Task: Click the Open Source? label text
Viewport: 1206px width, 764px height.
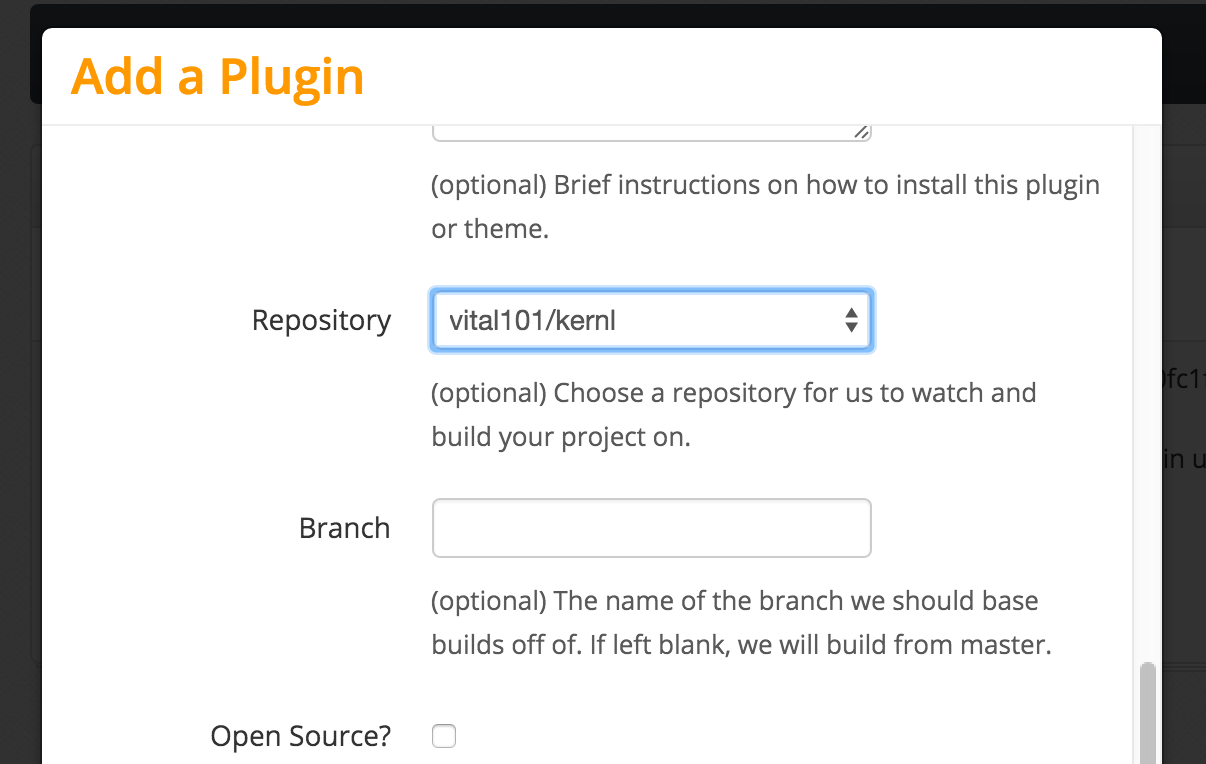Action: [x=301, y=737]
